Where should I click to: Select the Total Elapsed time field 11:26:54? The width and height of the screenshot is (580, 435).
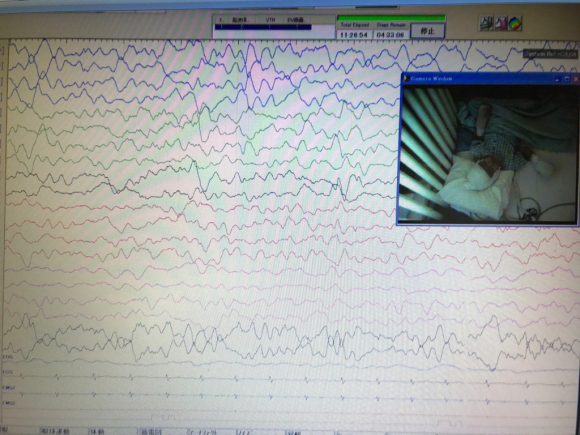pos(354,35)
